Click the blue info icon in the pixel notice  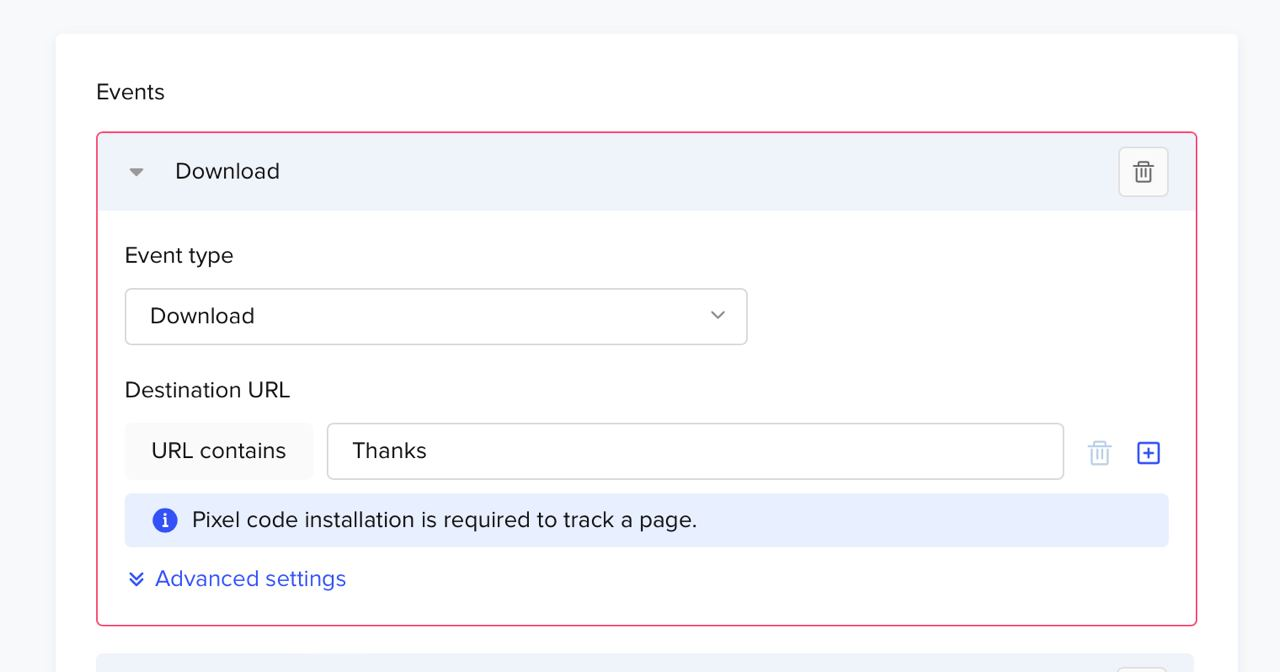click(165, 520)
